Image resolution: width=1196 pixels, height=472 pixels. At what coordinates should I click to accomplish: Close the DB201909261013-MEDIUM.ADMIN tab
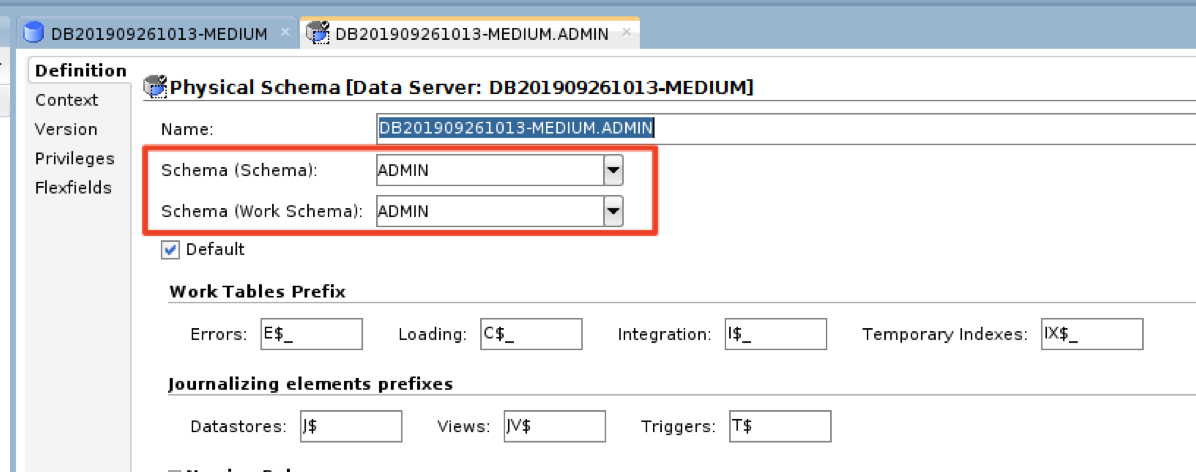point(626,33)
